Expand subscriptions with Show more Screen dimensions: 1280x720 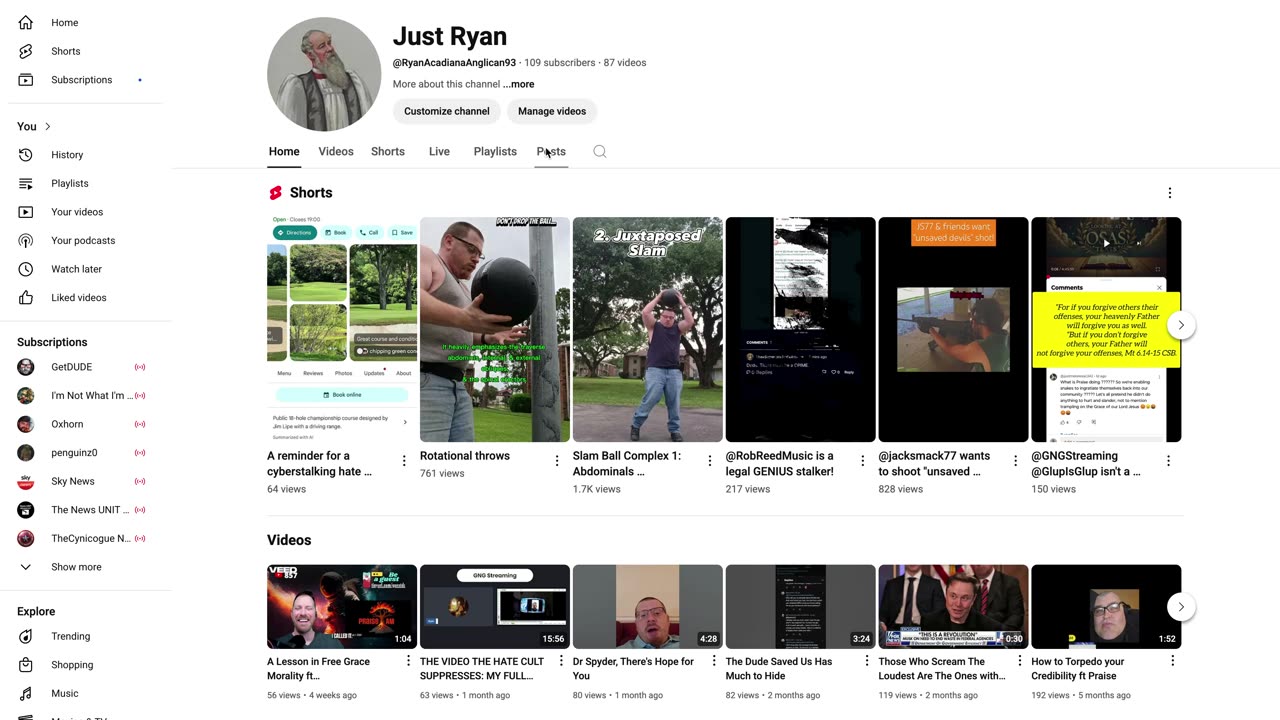click(76, 567)
